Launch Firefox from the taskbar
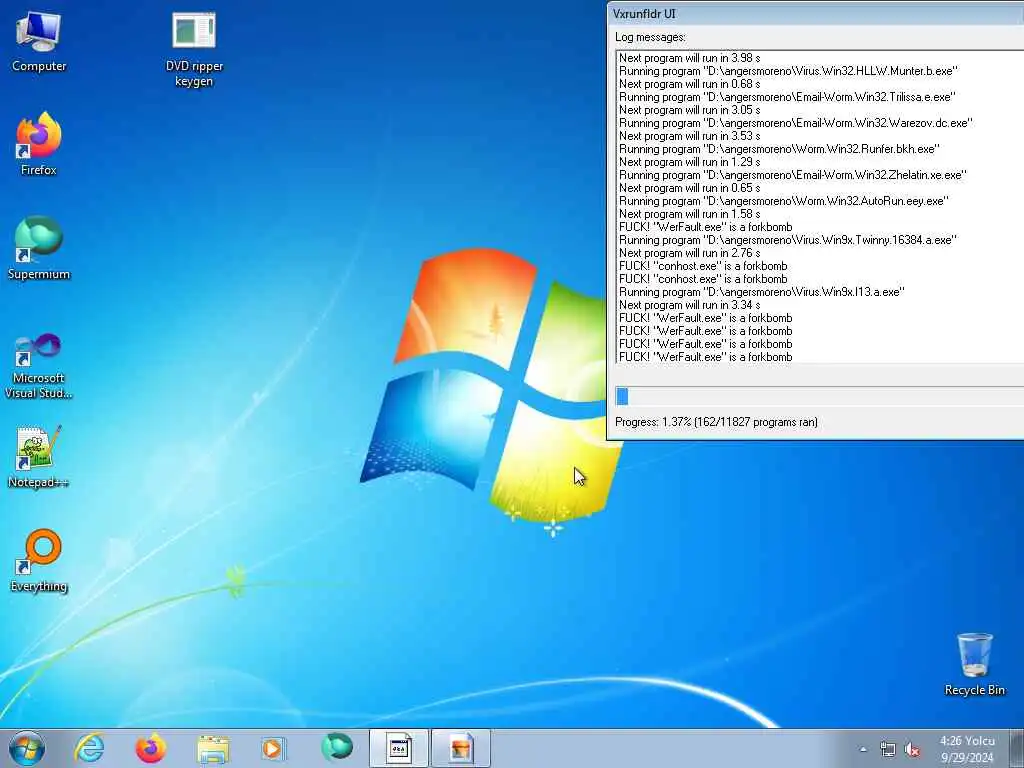1024x768 pixels. (x=150, y=748)
